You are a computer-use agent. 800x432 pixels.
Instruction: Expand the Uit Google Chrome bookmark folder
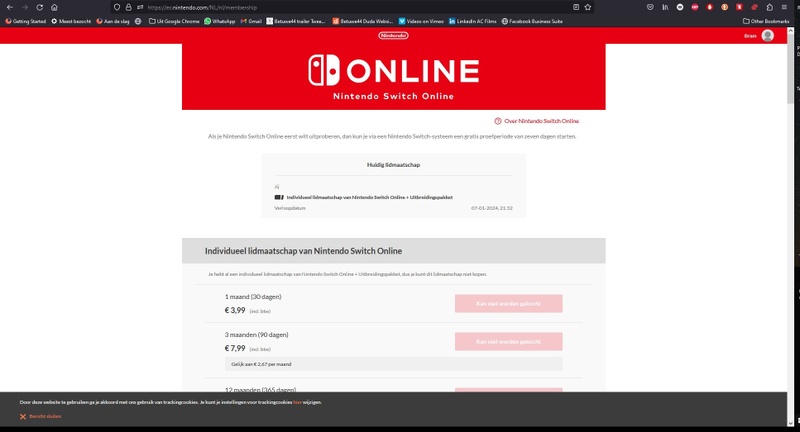coord(174,21)
